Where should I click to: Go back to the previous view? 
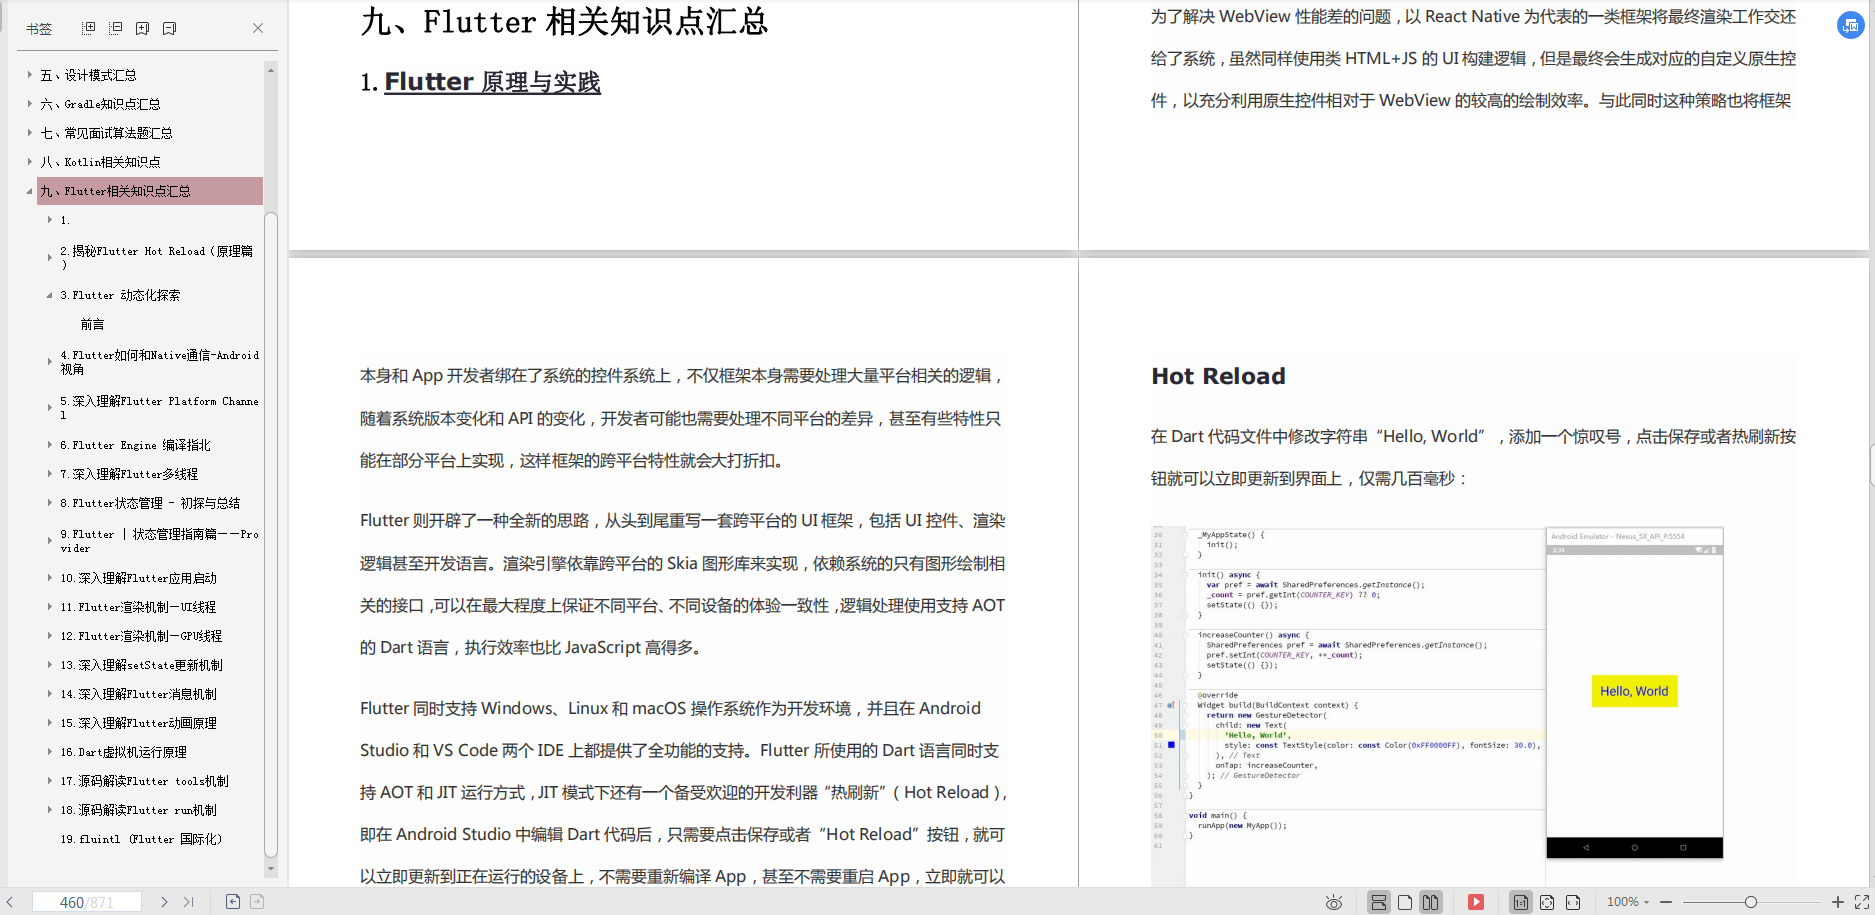tap(233, 901)
